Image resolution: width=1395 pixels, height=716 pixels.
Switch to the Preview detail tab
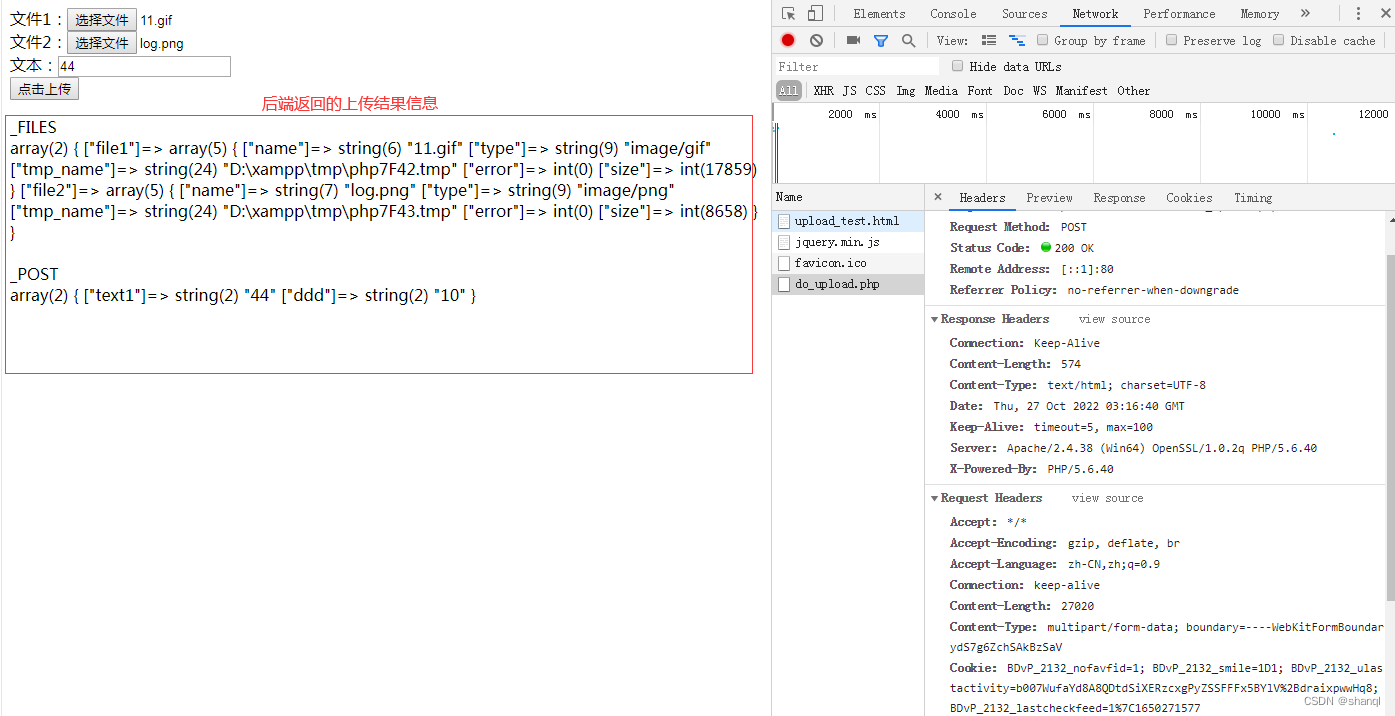pos(1049,198)
